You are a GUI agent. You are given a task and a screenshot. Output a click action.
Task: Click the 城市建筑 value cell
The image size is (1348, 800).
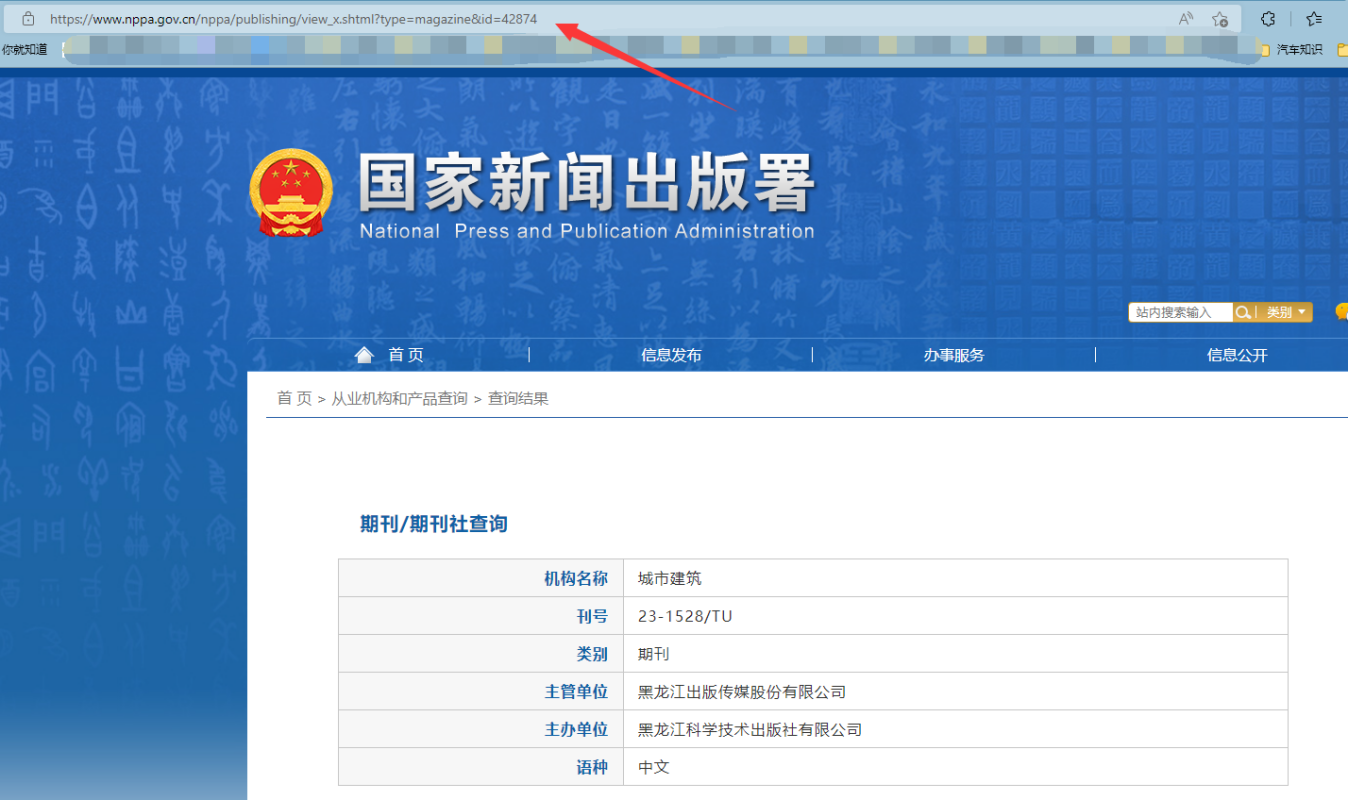point(956,578)
